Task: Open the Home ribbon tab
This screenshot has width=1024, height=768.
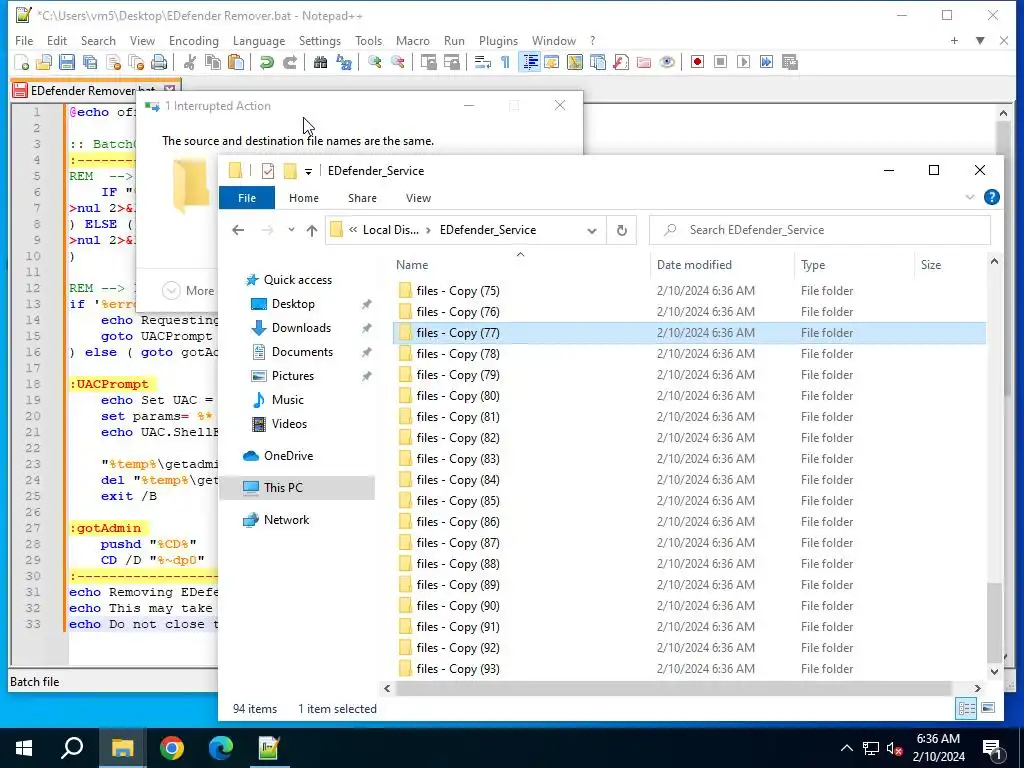Action: pos(304,198)
